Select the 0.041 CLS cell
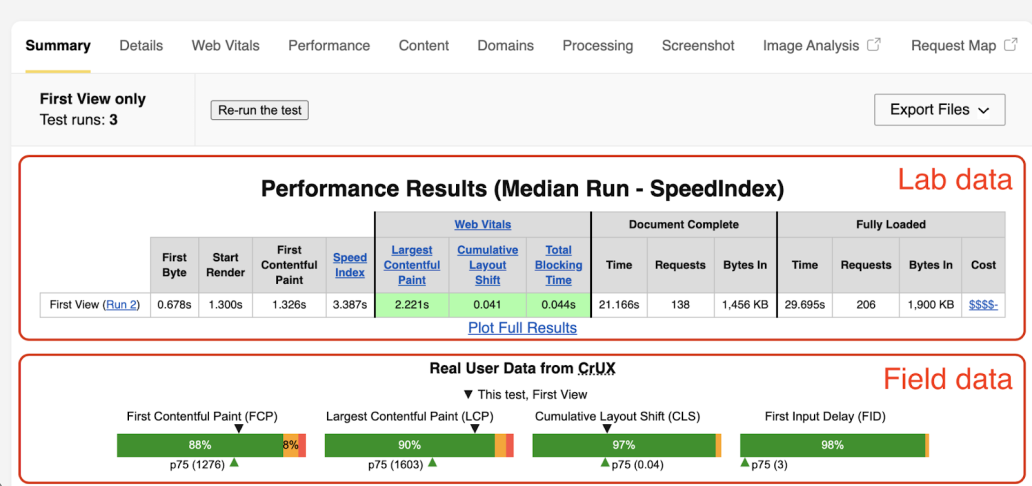The width and height of the screenshot is (1032, 486). (488, 305)
